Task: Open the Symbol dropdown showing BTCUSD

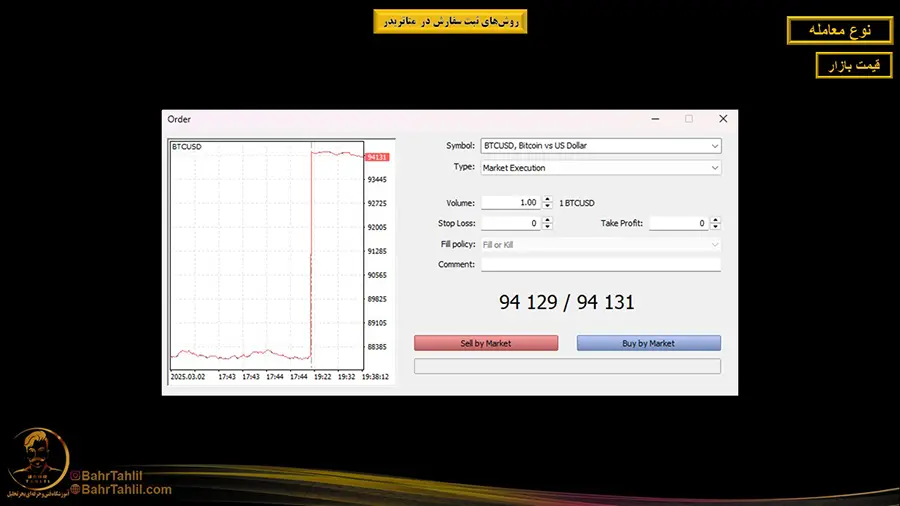Action: (x=600, y=146)
